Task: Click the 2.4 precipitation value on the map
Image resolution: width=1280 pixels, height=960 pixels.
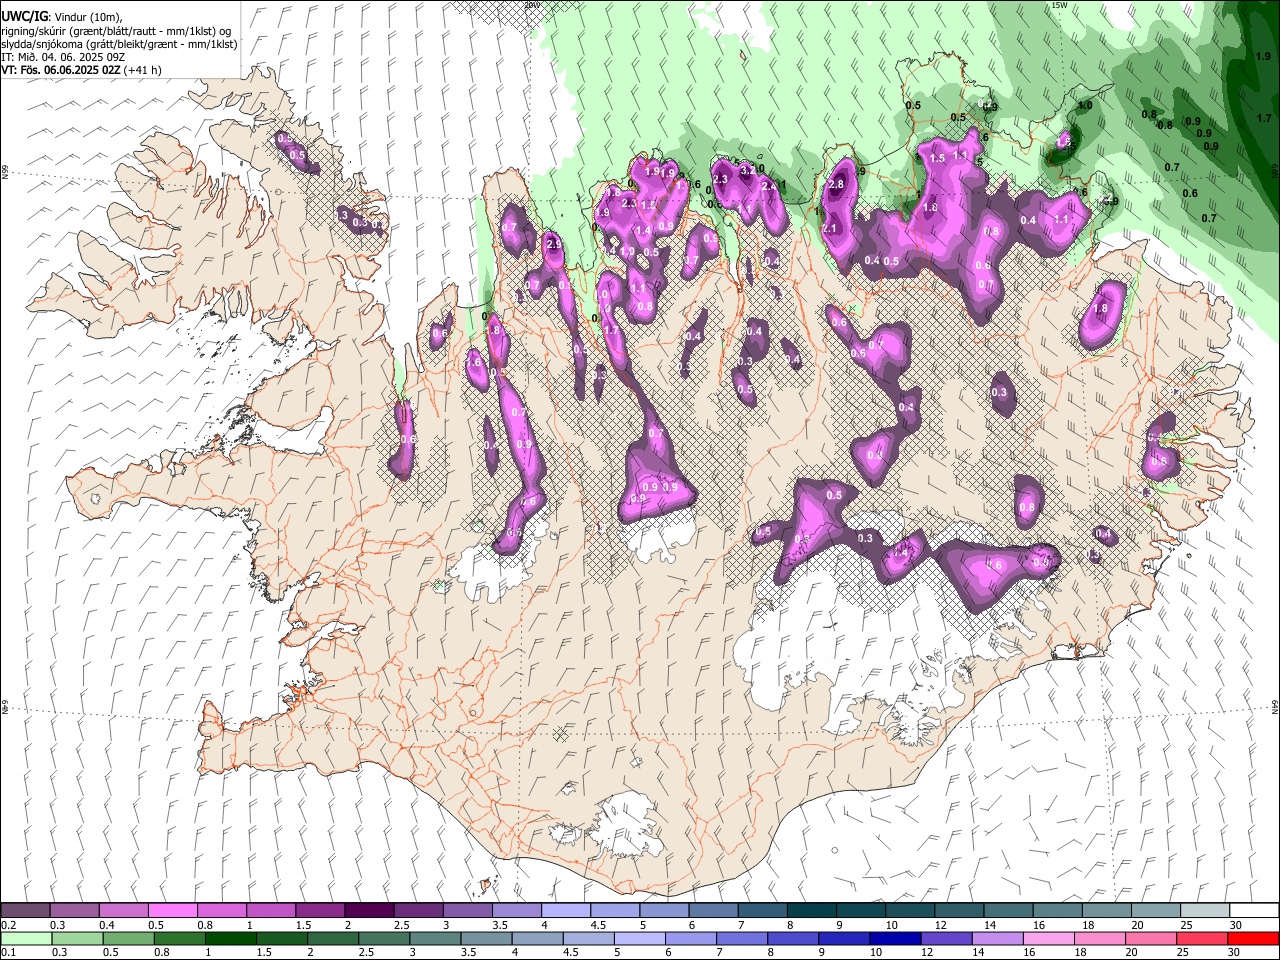Action: pyautogui.click(x=769, y=187)
